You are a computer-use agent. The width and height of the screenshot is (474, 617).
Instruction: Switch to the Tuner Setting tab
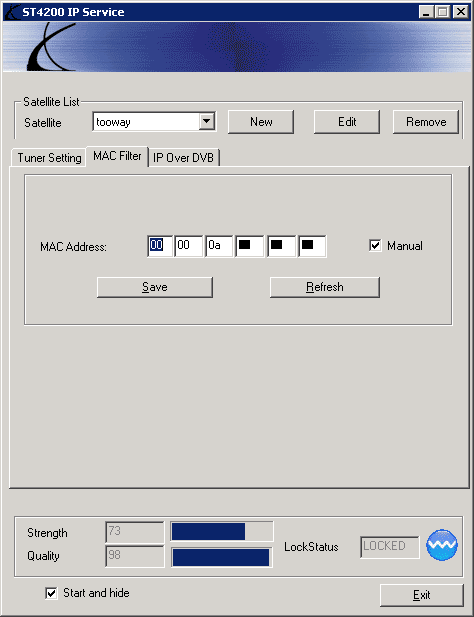pos(49,158)
